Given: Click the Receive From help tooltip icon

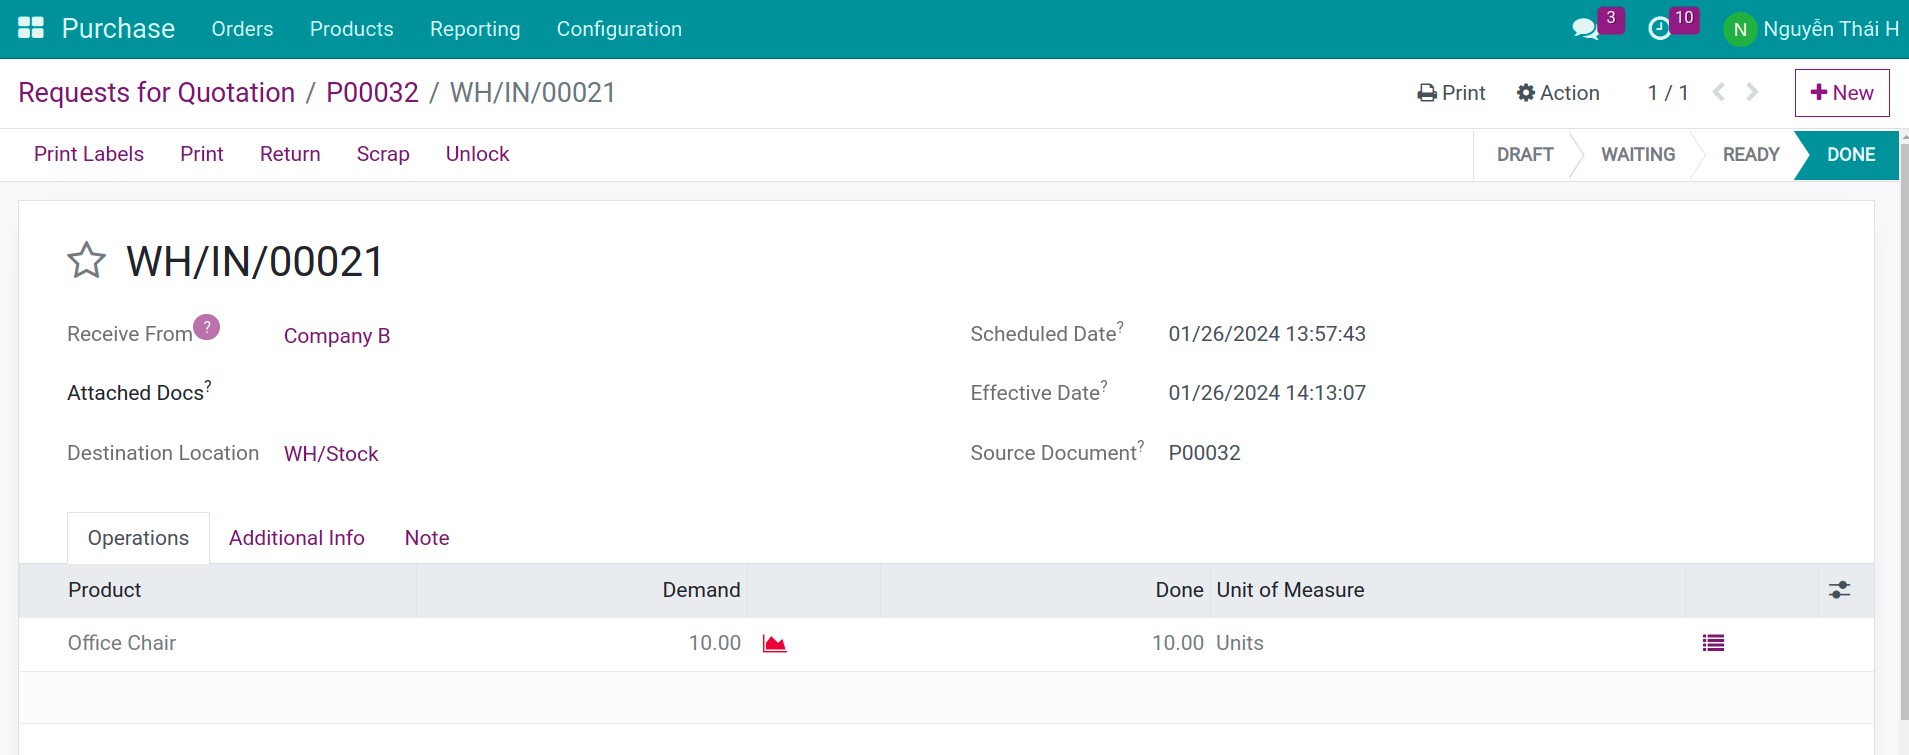Looking at the screenshot, I should point(207,327).
